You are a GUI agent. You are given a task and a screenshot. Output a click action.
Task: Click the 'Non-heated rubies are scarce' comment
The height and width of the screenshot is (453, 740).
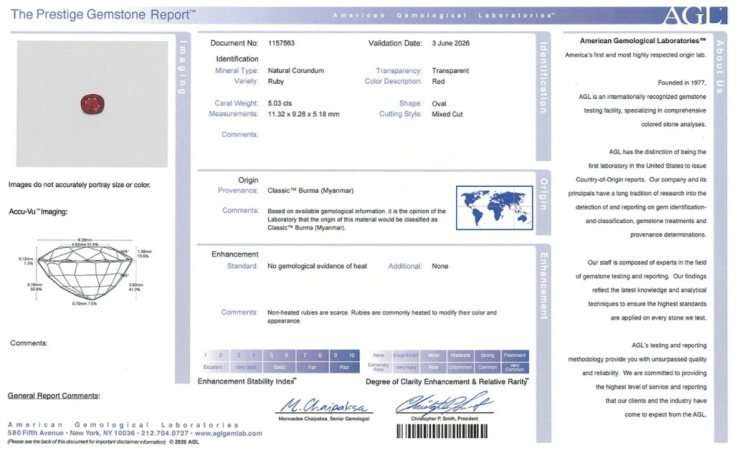pos(382,317)
